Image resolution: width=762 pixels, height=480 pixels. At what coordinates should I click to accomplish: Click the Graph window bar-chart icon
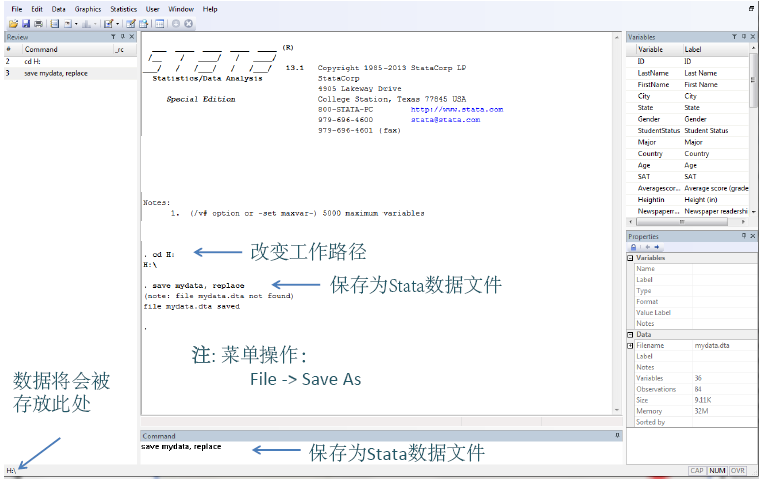pyautogui.click(x=87, y=23)
